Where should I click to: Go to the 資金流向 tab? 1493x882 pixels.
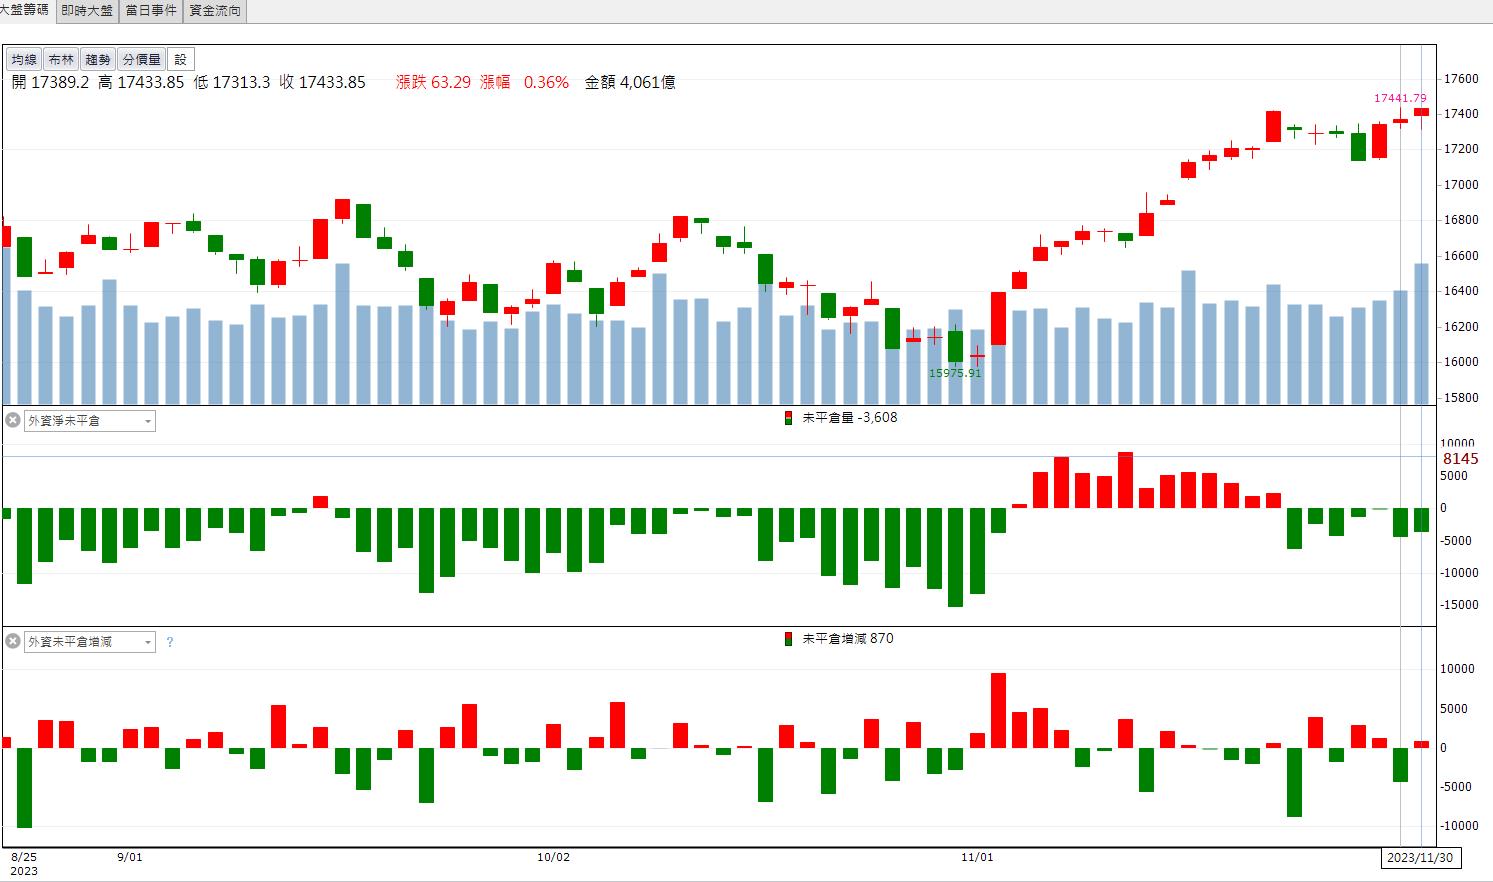coord(215,11)
